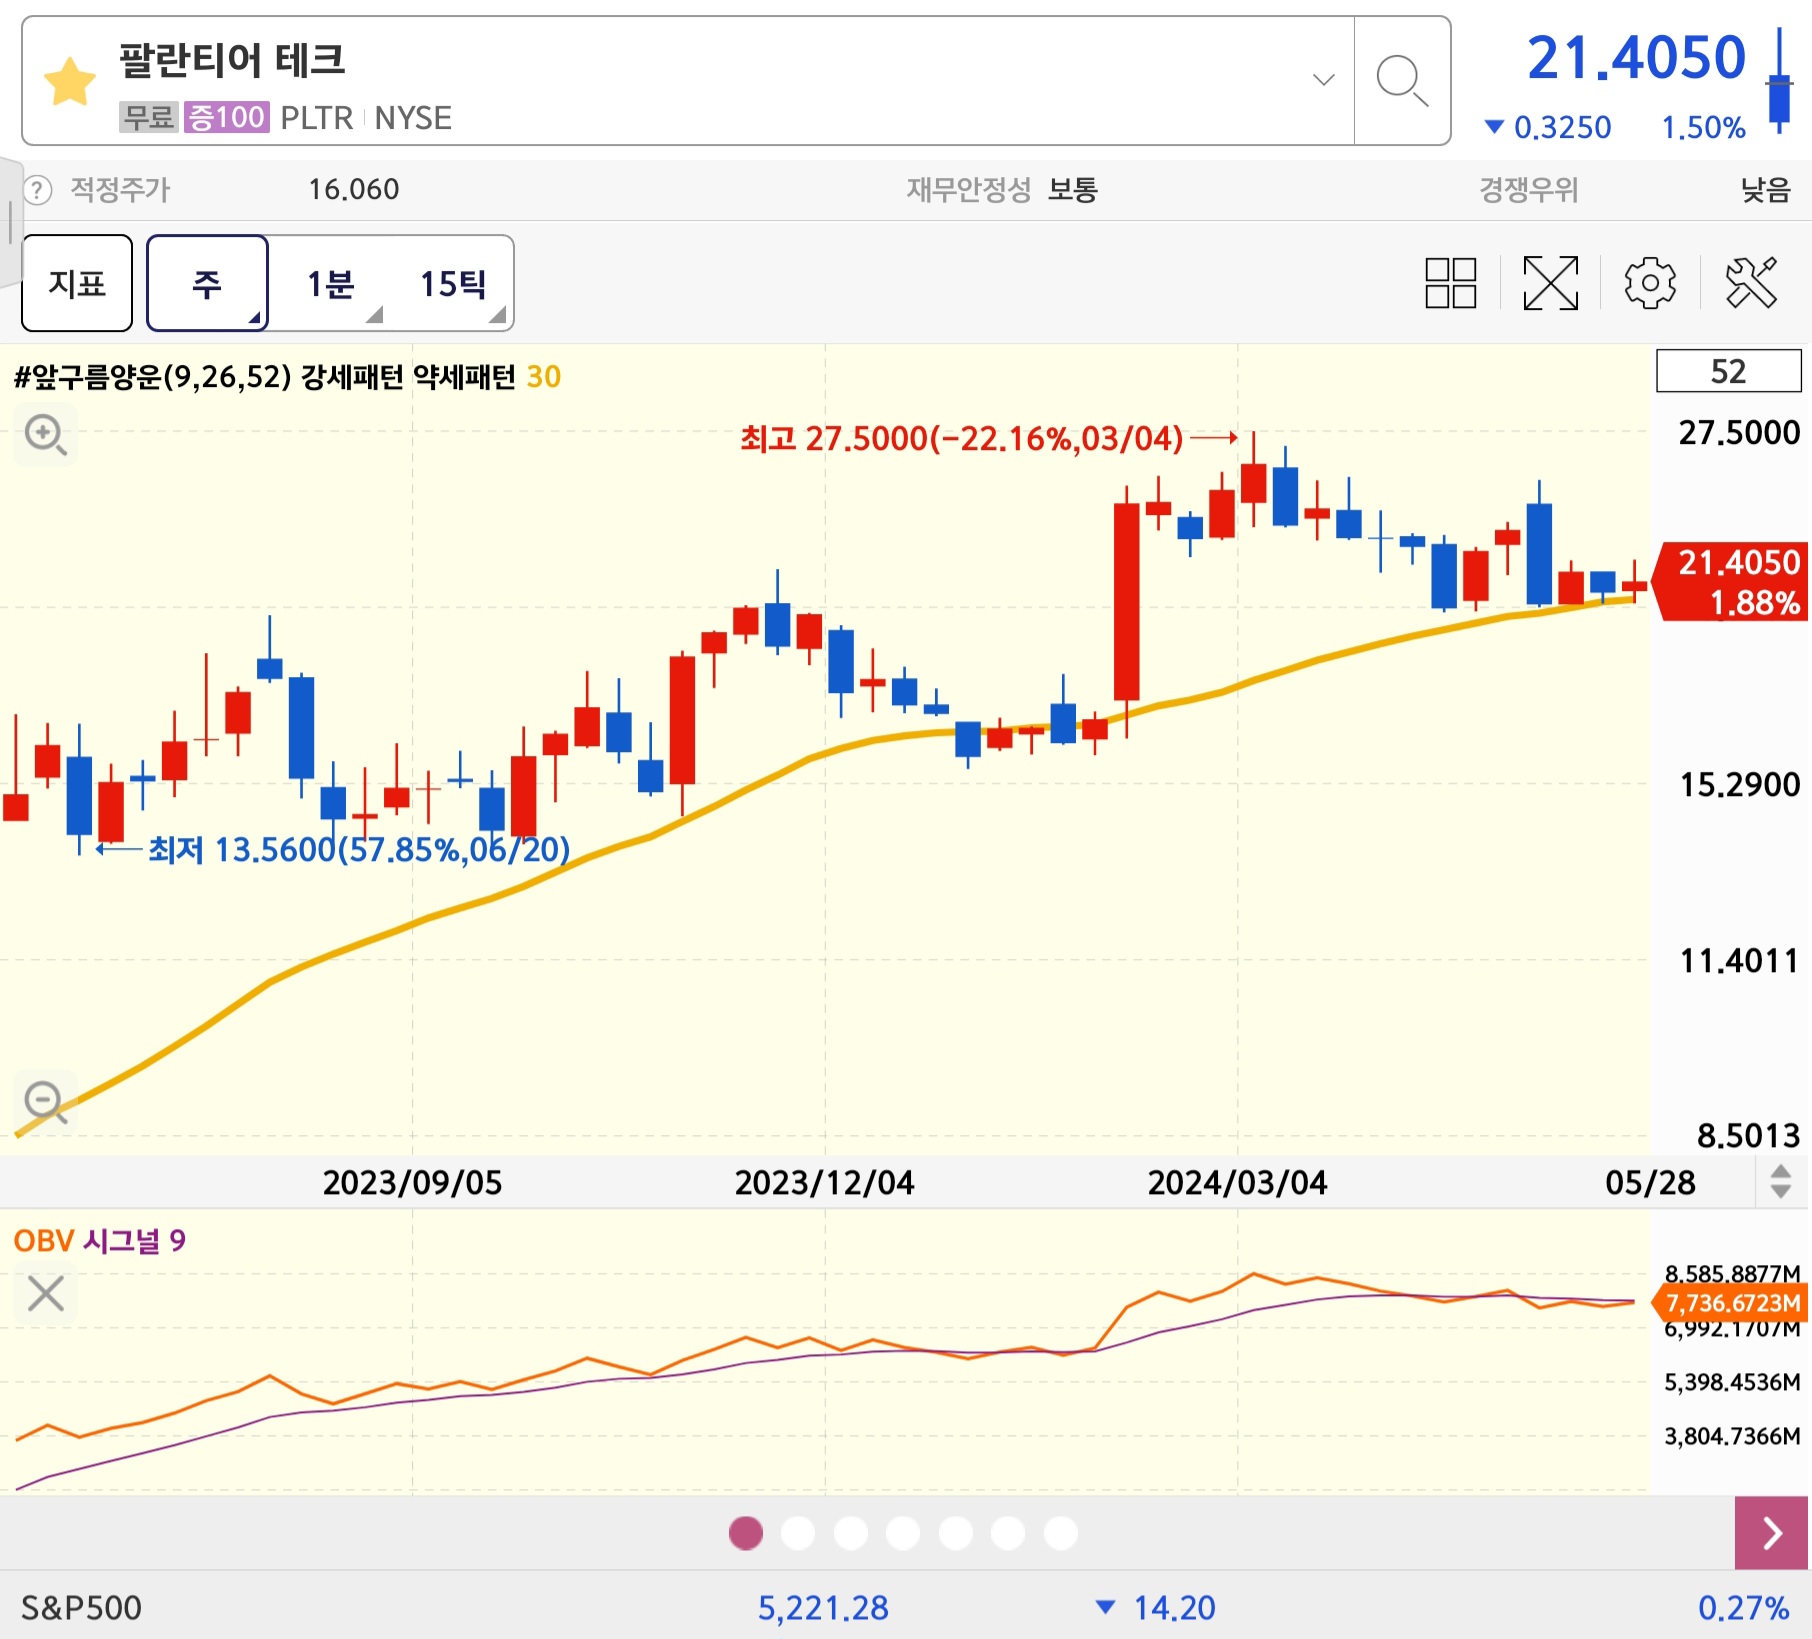Tap the 2024/03/04 date axis label

coord(1237,1182)
